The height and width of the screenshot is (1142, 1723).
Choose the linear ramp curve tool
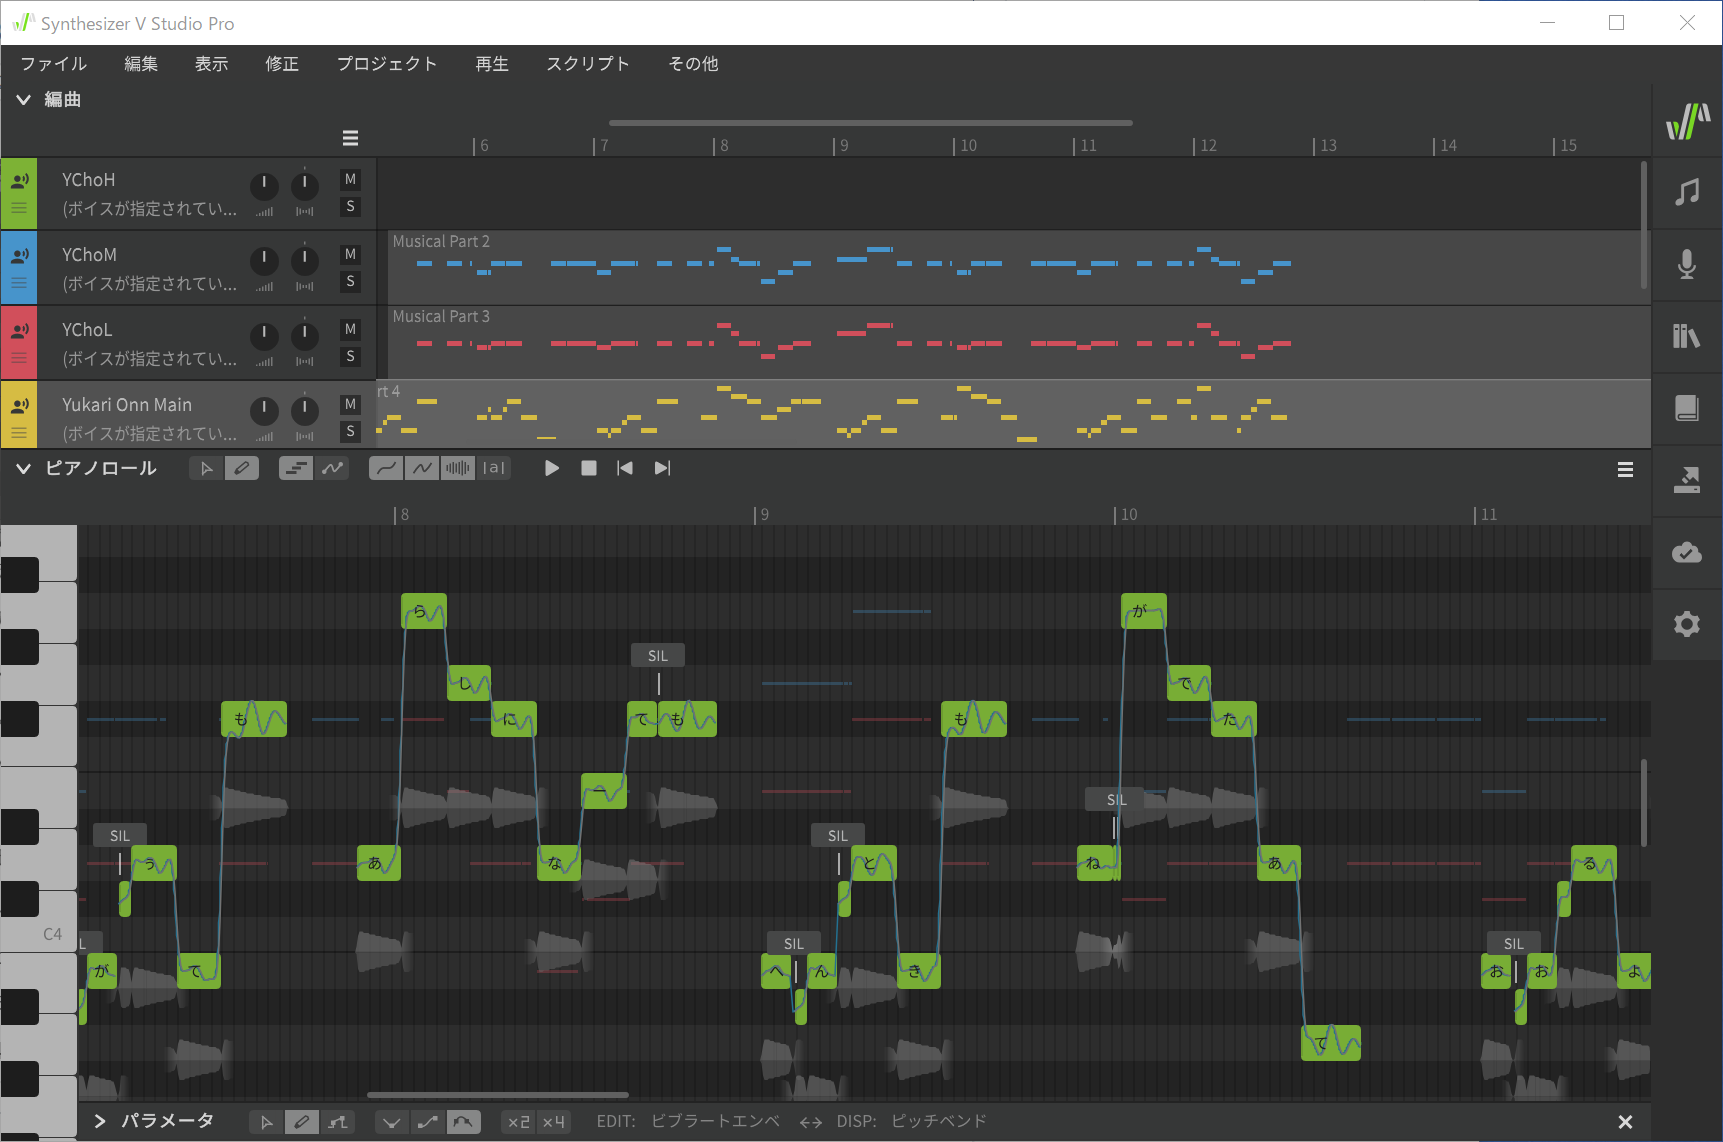[x=428, y=1122]
